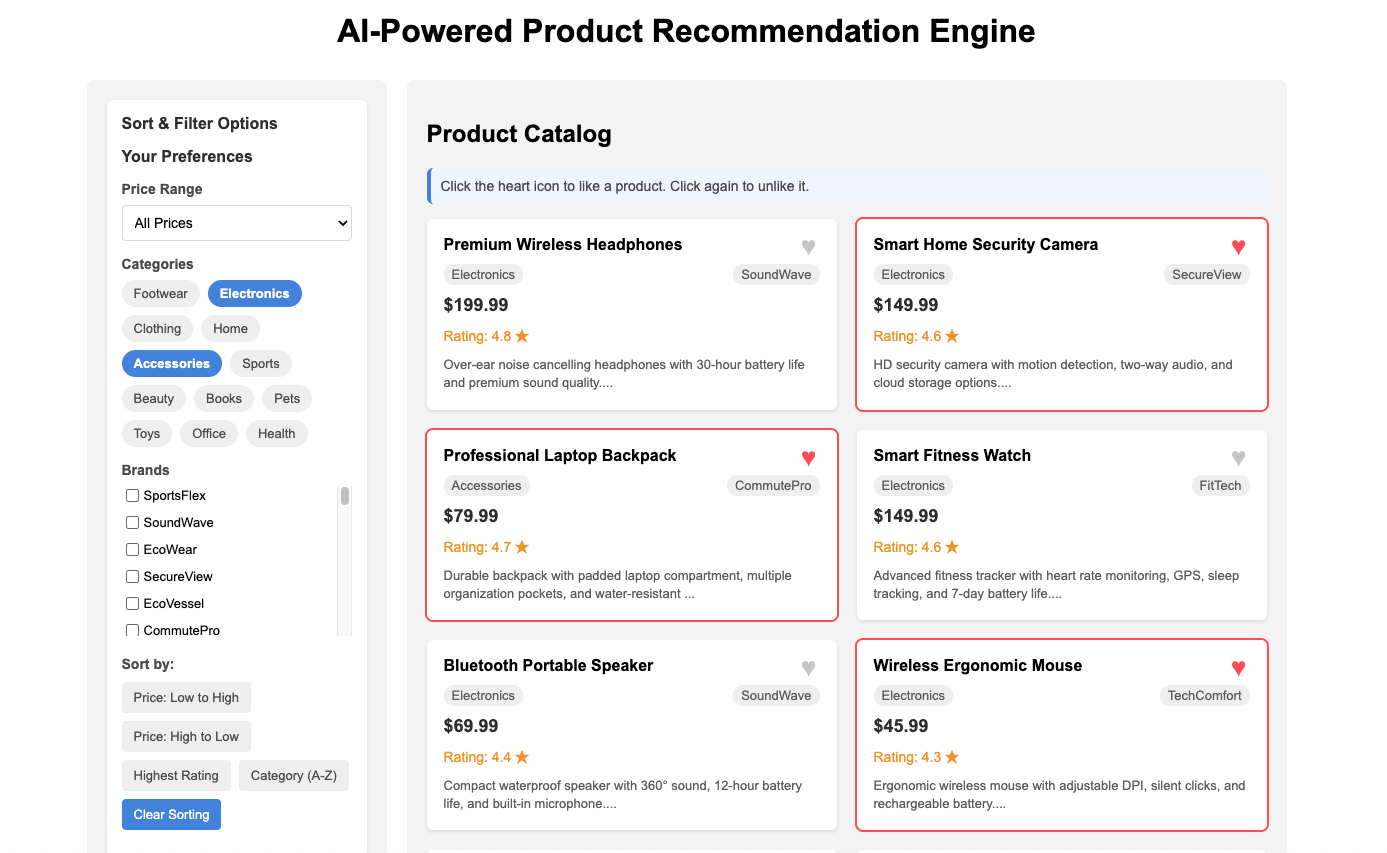Click the CommutePro brand tag on backpack card

click(x=773, y=485)
